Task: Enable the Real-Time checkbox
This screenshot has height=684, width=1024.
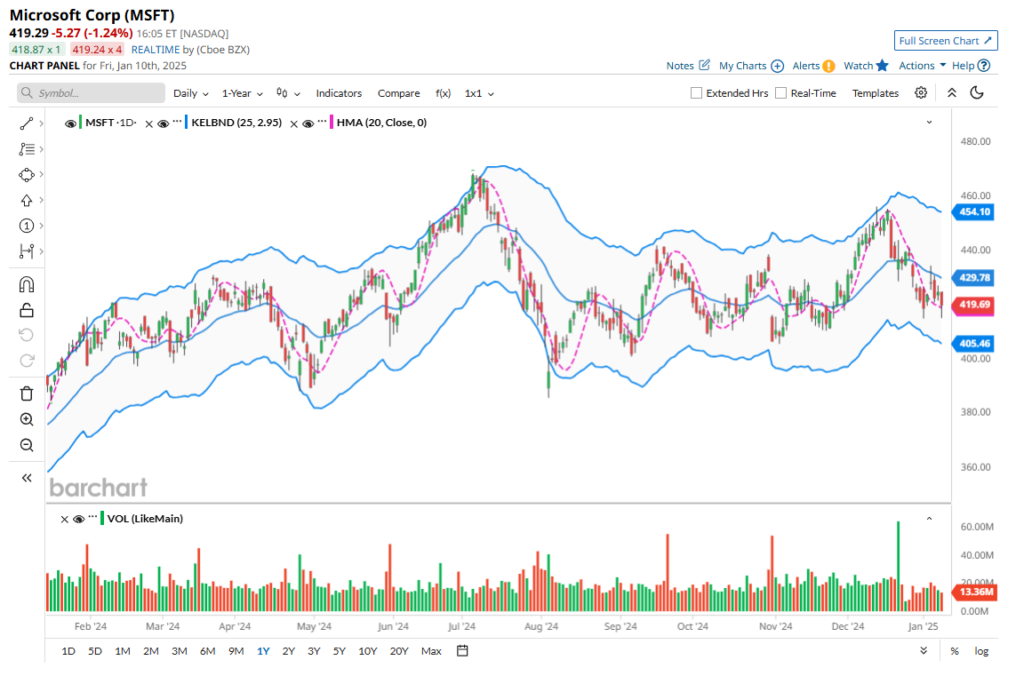Action: (781, 93)
